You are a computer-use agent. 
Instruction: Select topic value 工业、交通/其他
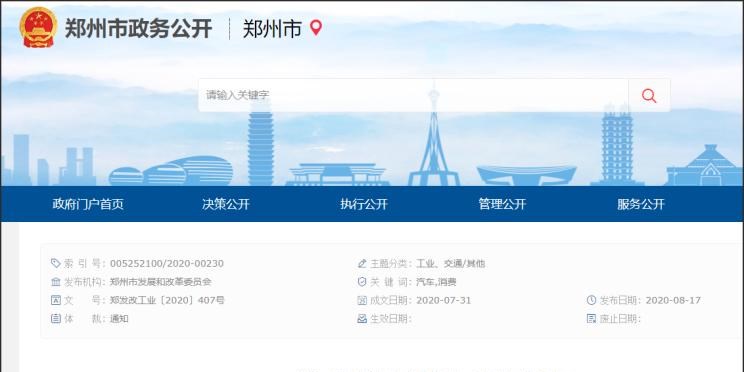point(450,263)
